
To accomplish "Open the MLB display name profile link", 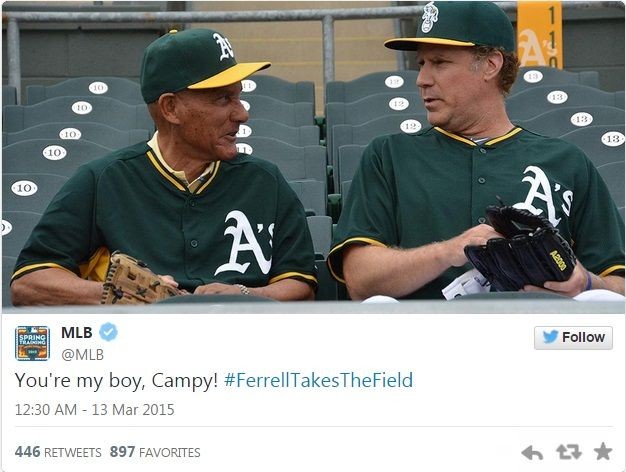I will [76, 333].
